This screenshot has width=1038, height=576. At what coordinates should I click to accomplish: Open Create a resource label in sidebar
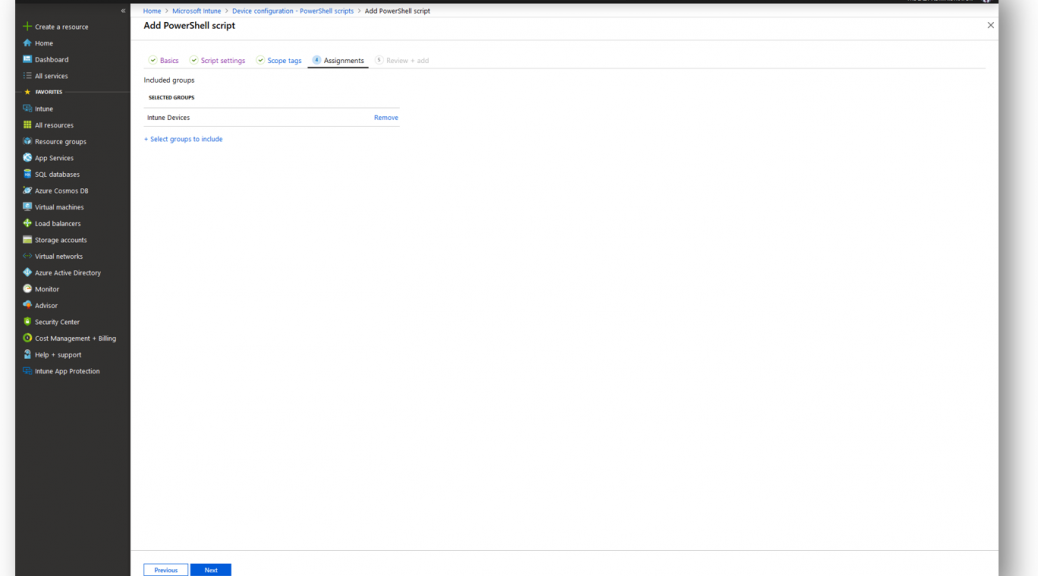click(62, 26)
